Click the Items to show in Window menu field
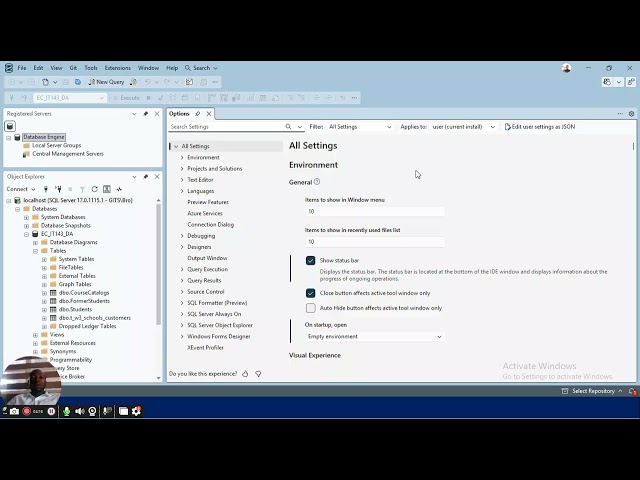This screenshot has height=480, width=640. (375, 211)
